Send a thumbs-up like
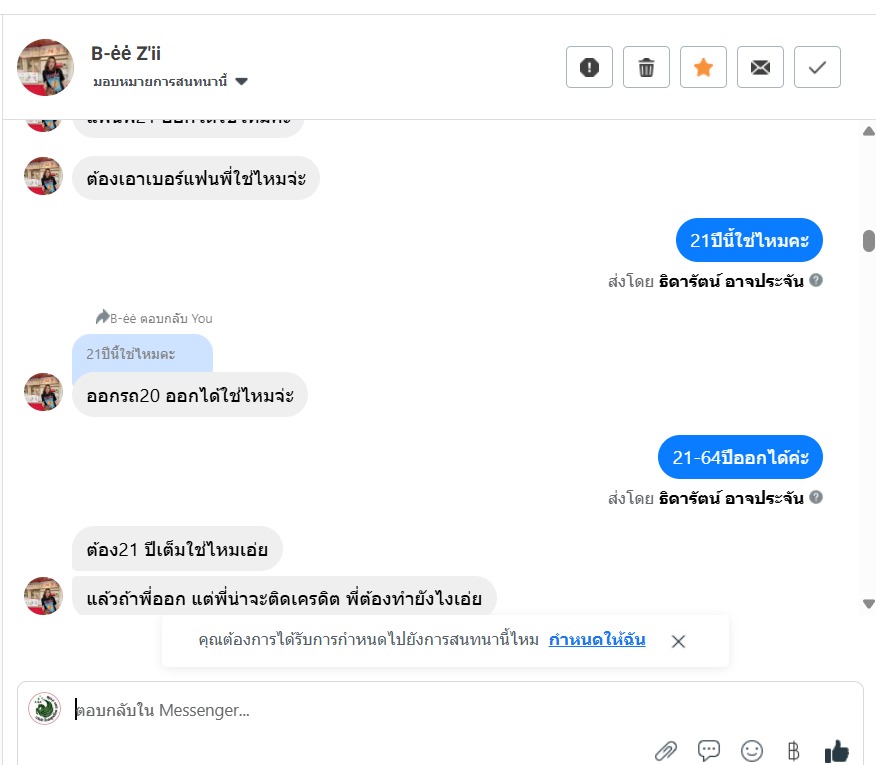Viewport: 876px width, 765px height. pos(836,751)
